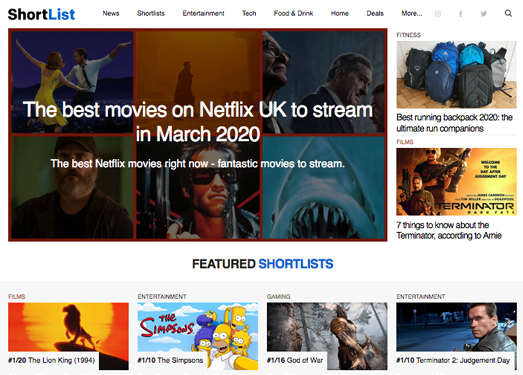Go to homepage via ShortList logo
The height and width of the screenshot is (375, 523).
(41, 14)
